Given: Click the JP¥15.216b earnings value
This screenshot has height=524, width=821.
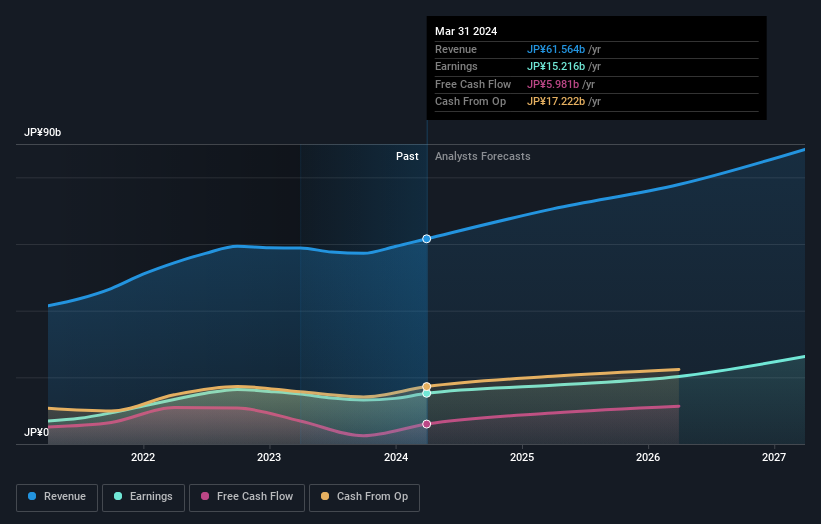Looking at the screenshot, I should [556, 66].
